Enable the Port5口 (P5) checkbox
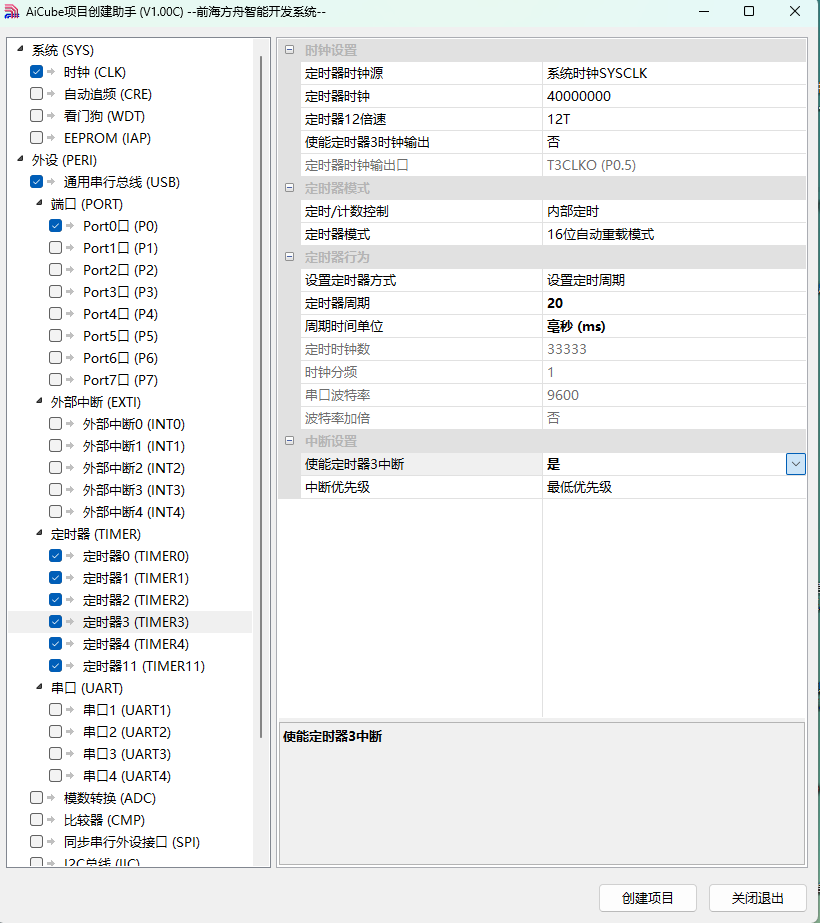The image size is (820, 923). click(55, 336)
